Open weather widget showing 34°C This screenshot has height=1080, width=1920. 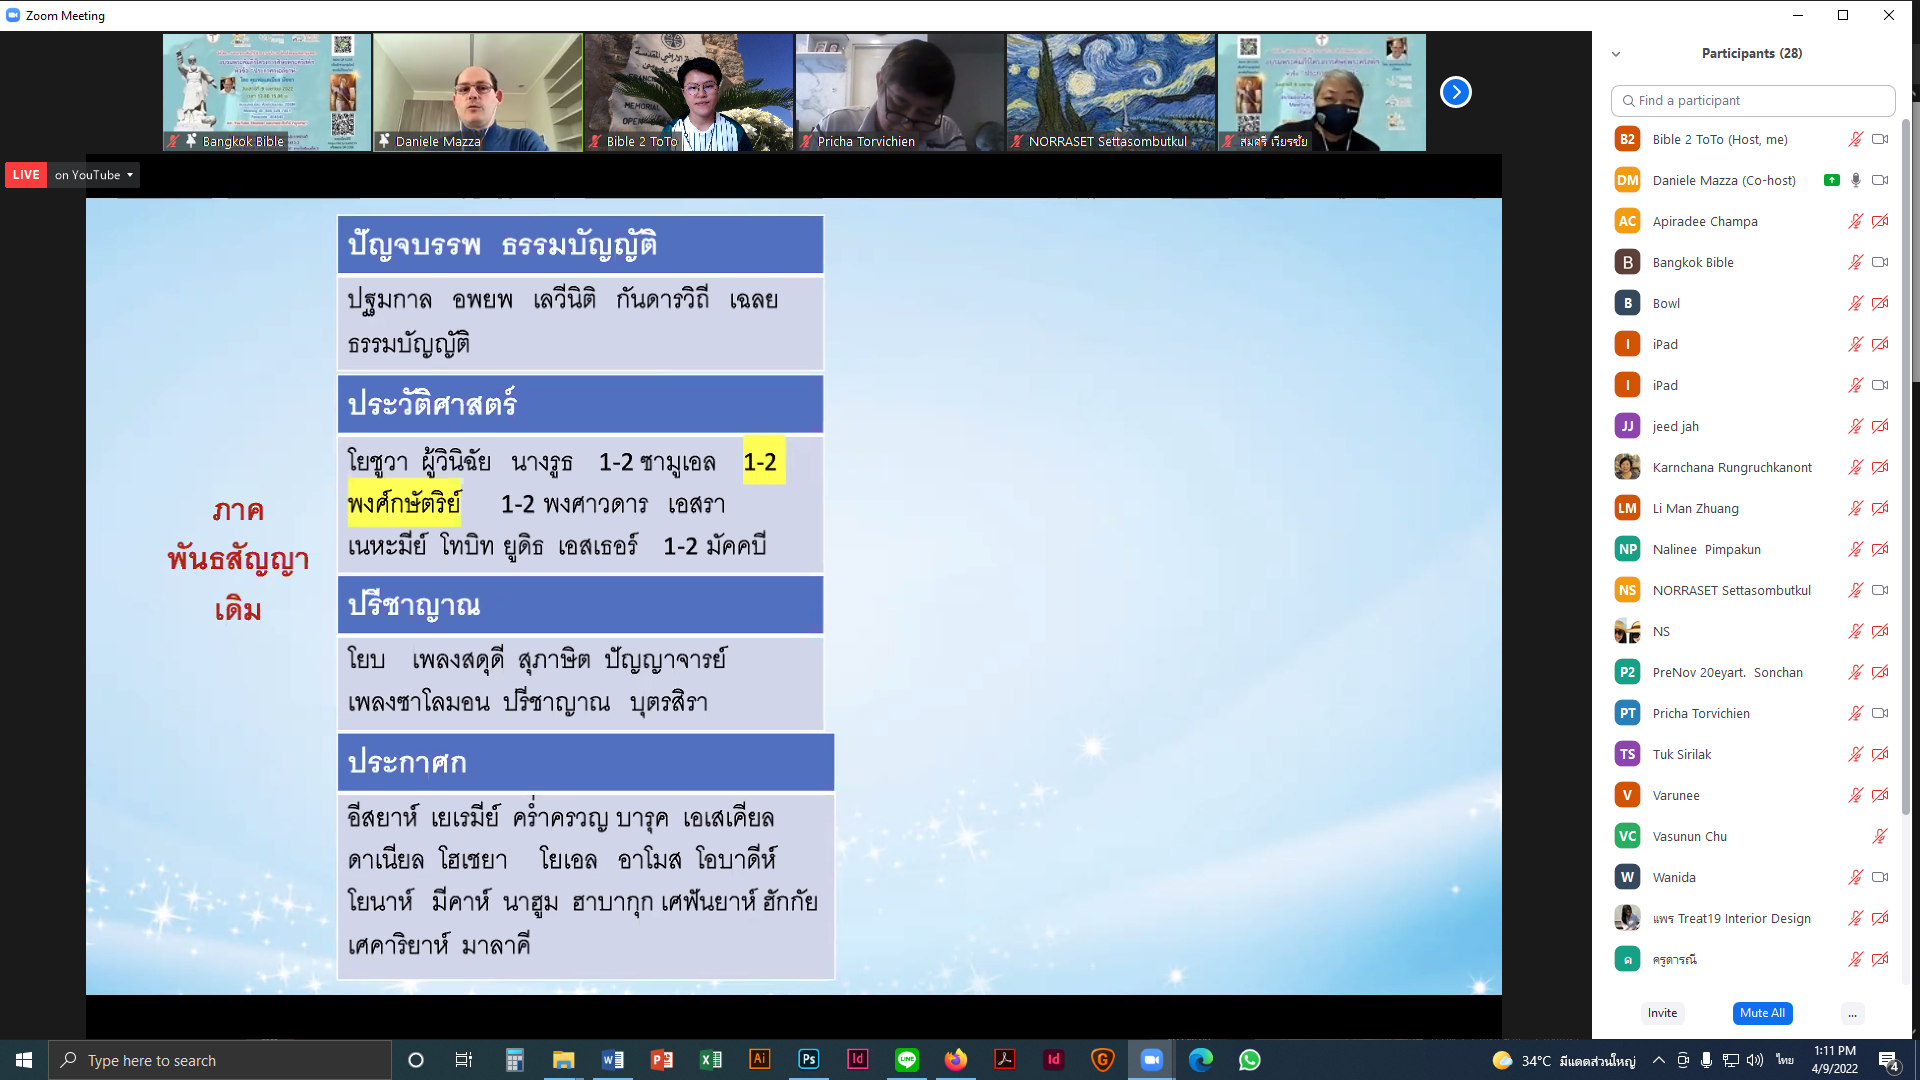tap(1564, 1060)
